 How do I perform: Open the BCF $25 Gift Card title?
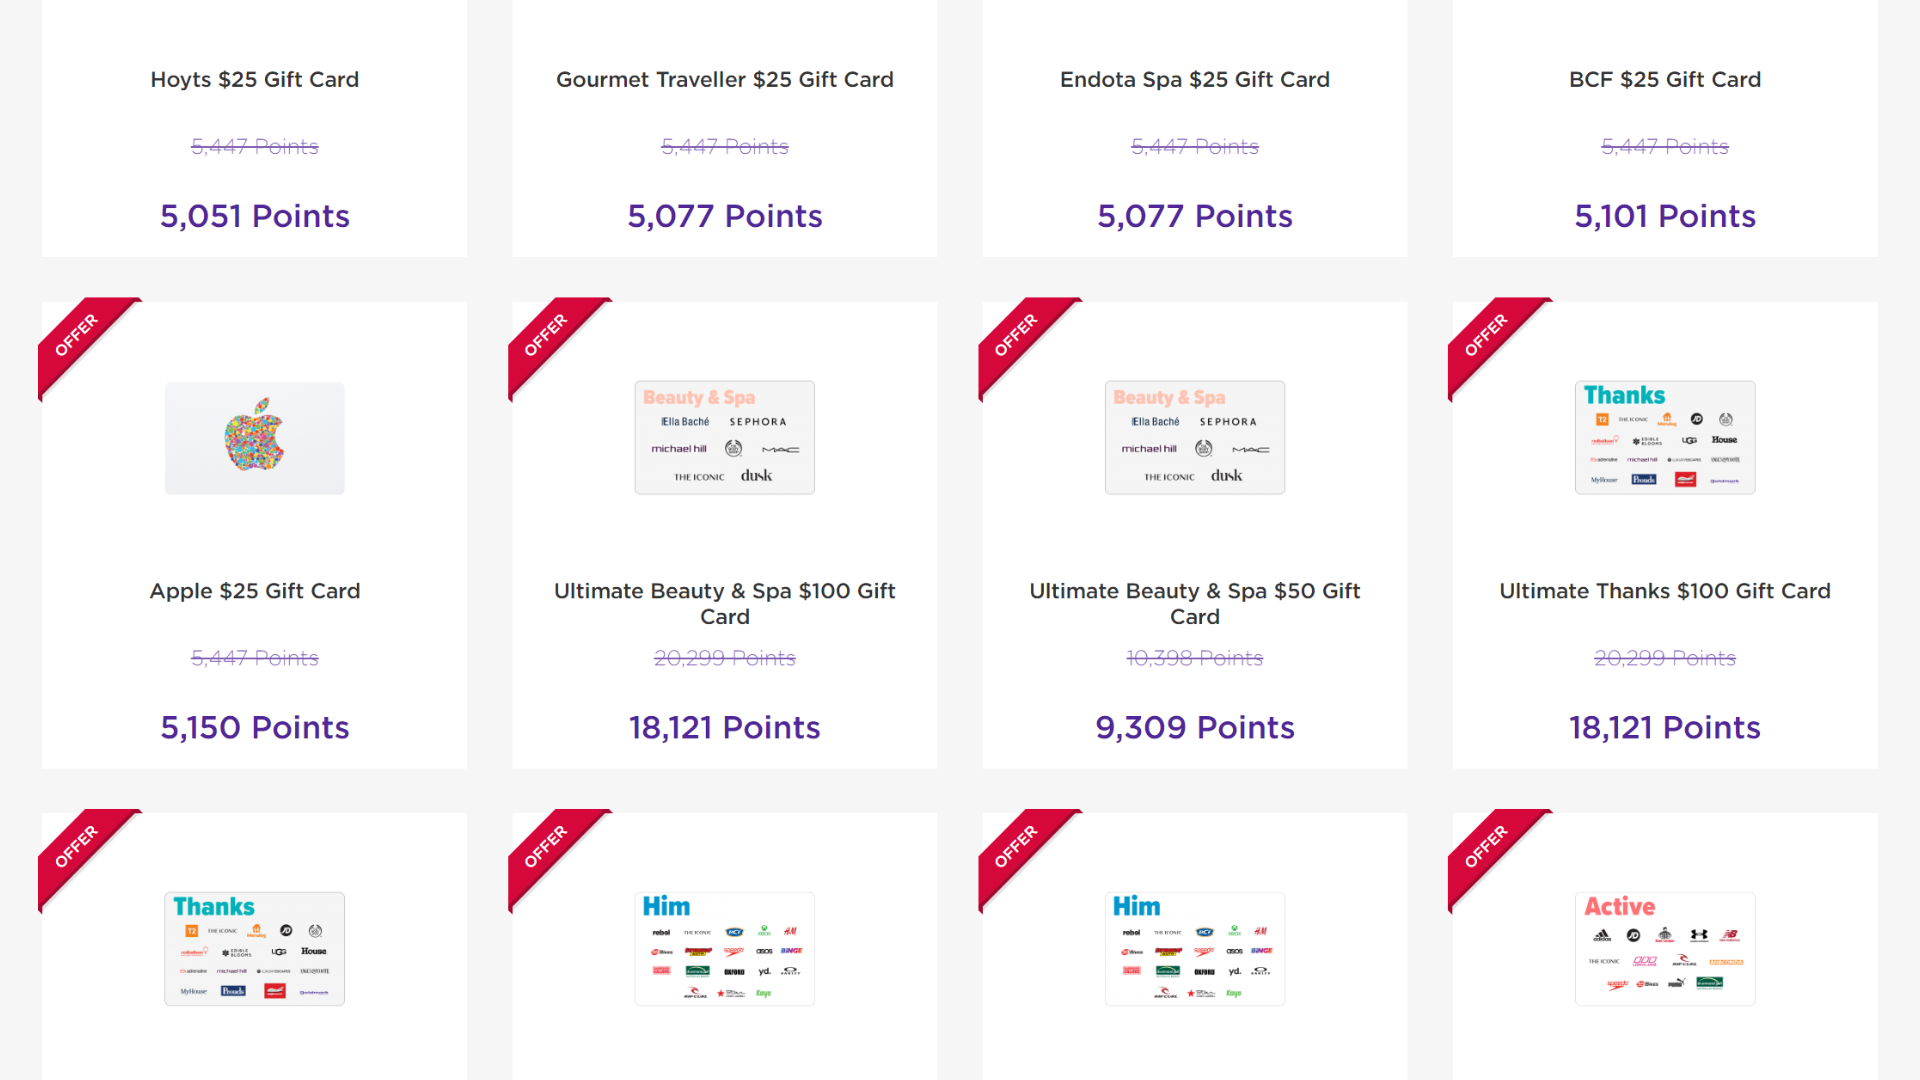coord(1665,80)
